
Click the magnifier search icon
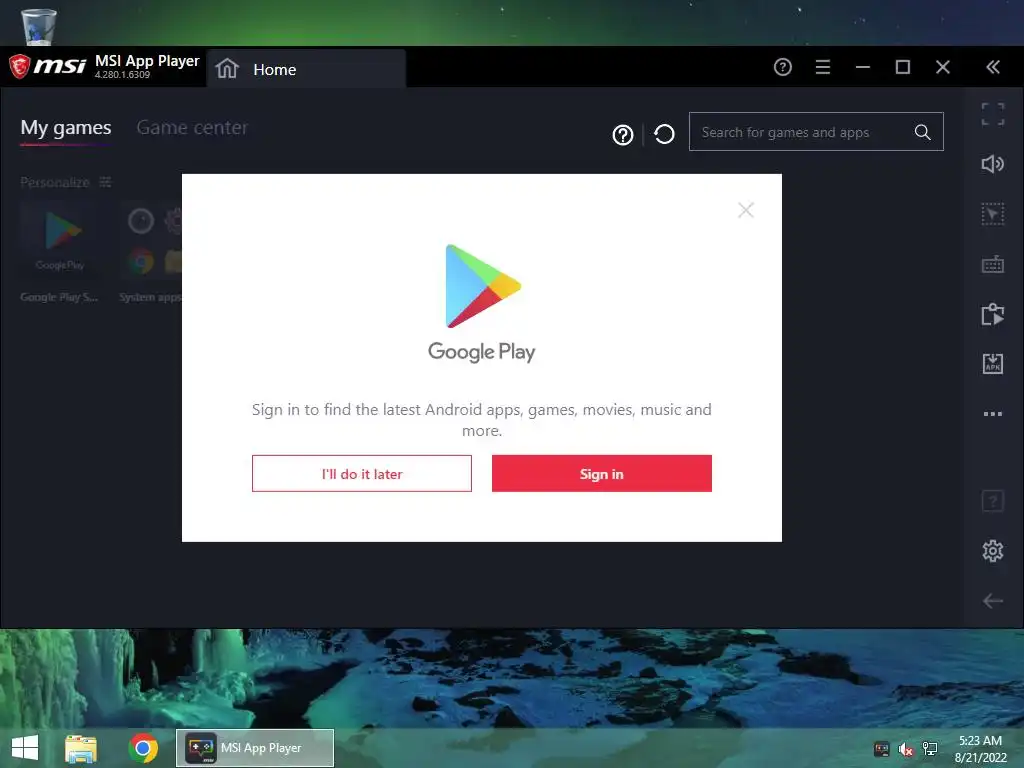[x=922, y=132]
